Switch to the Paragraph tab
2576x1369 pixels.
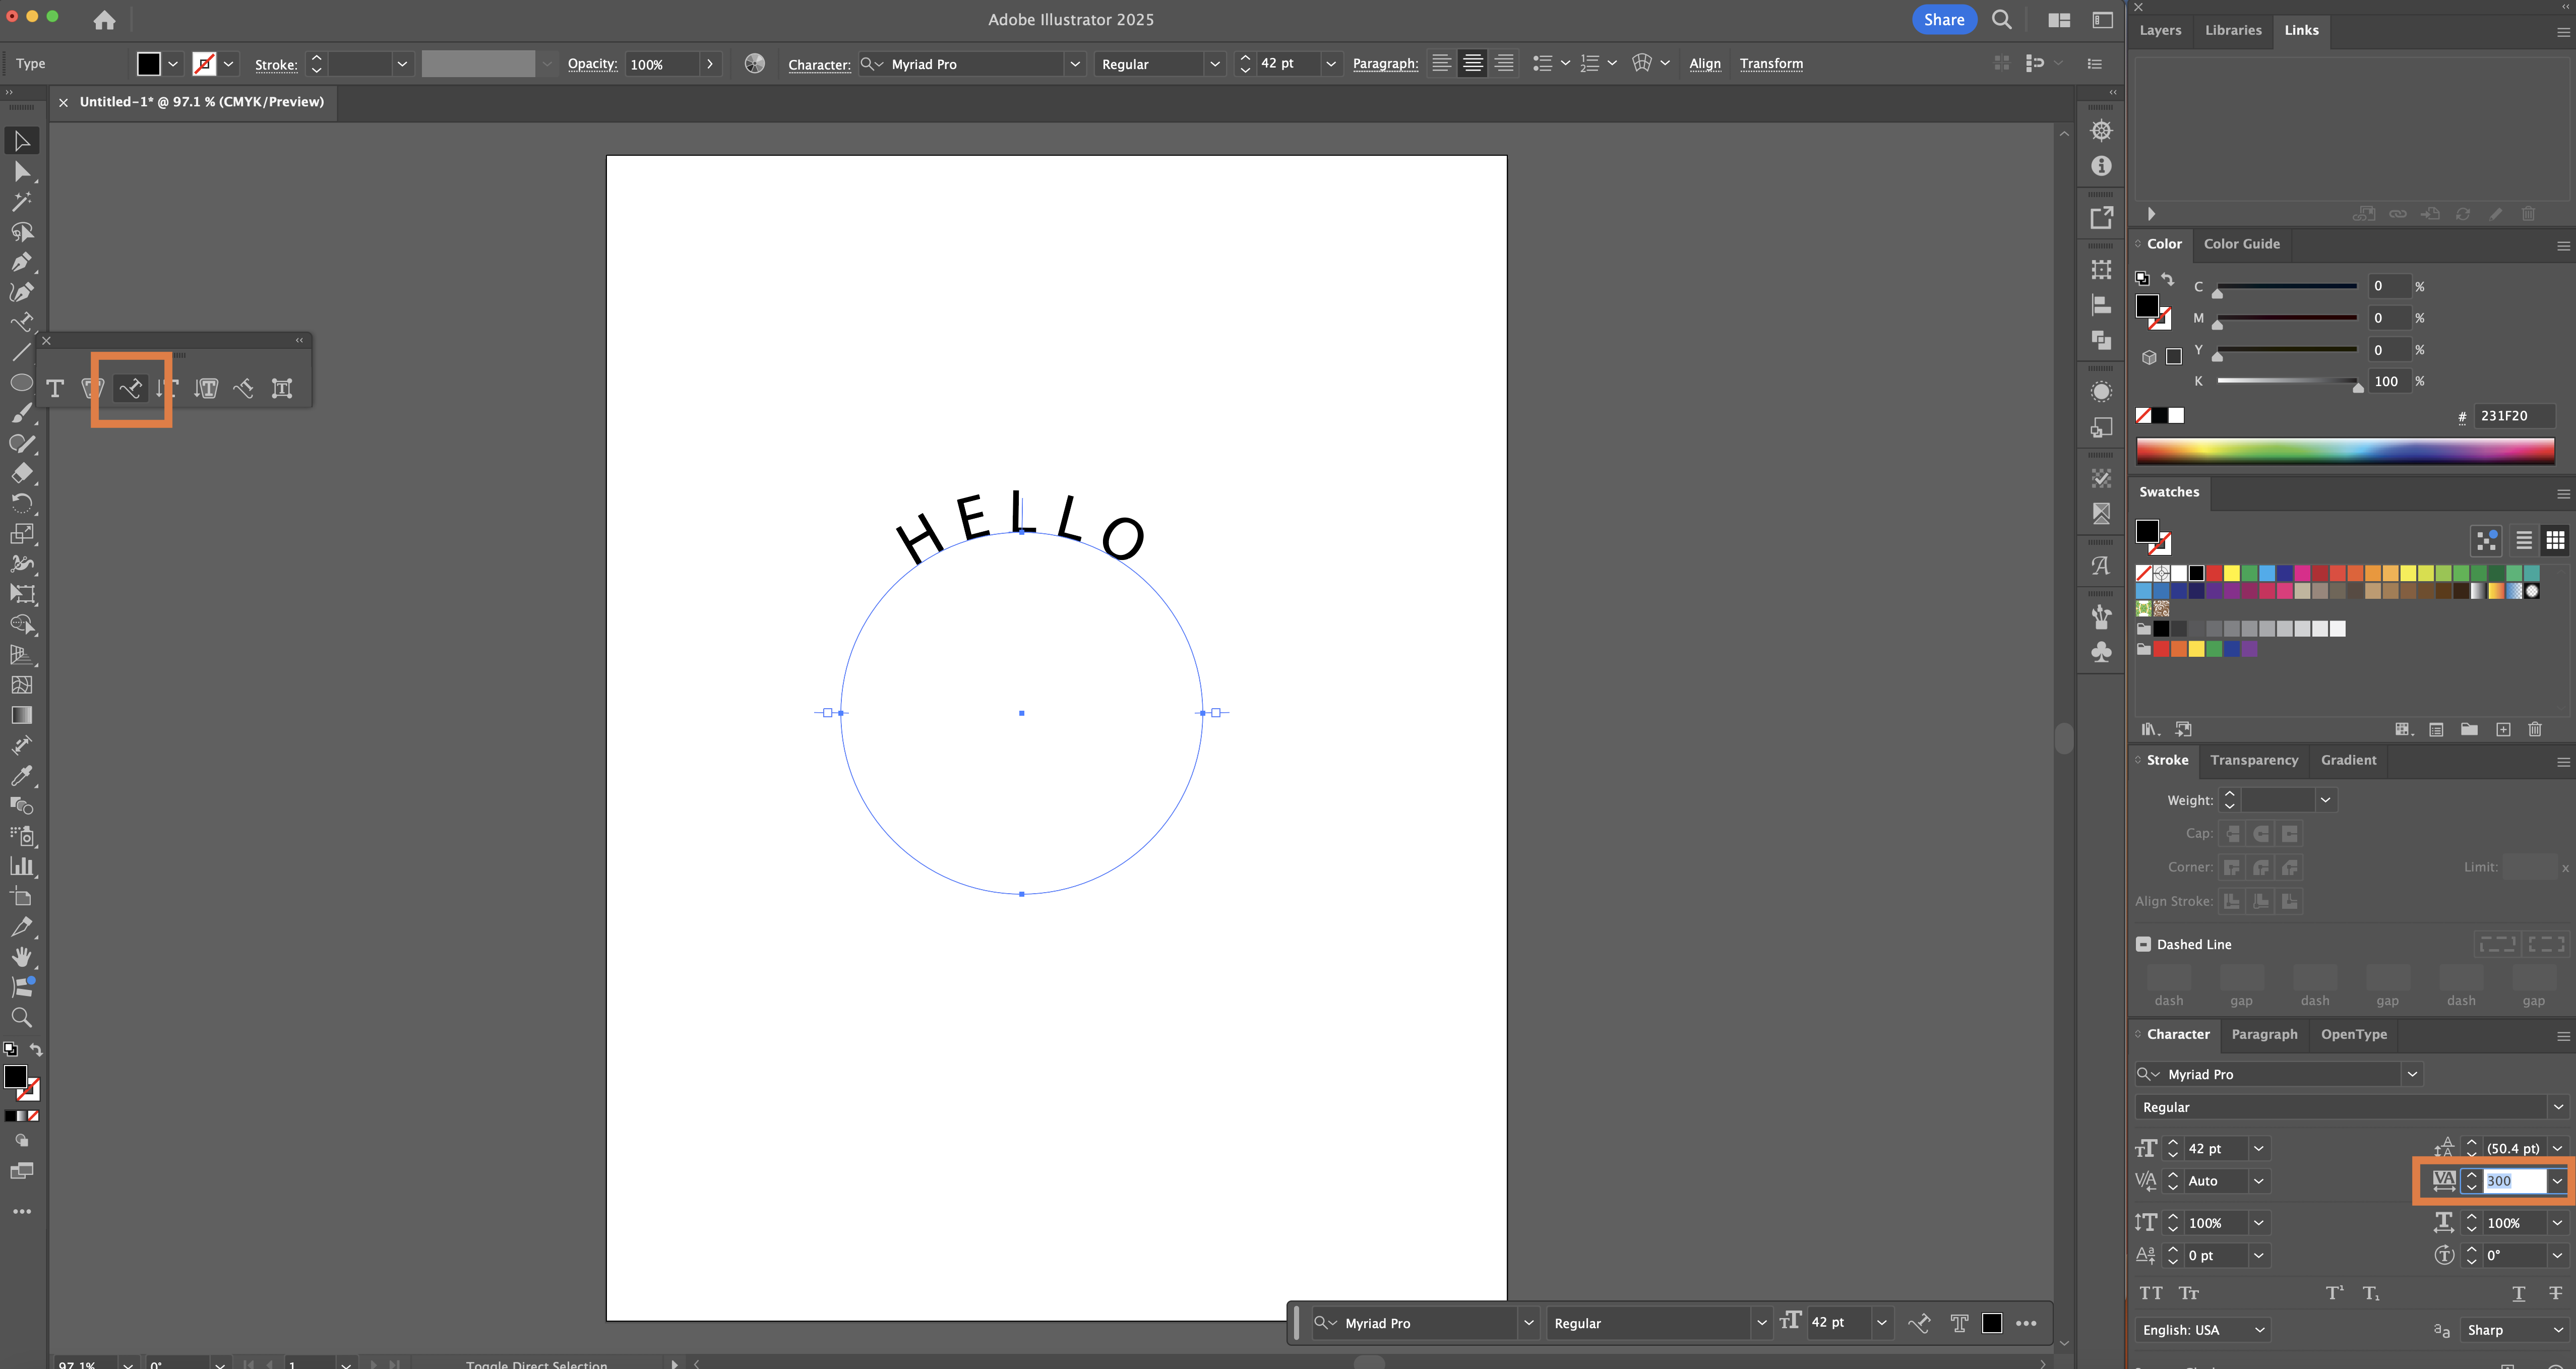[2265, 1034]
